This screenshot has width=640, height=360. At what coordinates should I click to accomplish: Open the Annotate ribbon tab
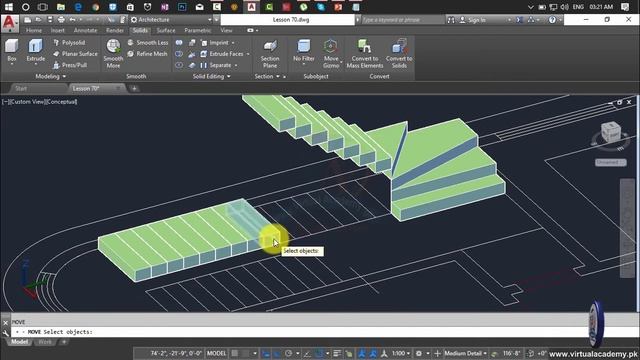pos(85,31)
